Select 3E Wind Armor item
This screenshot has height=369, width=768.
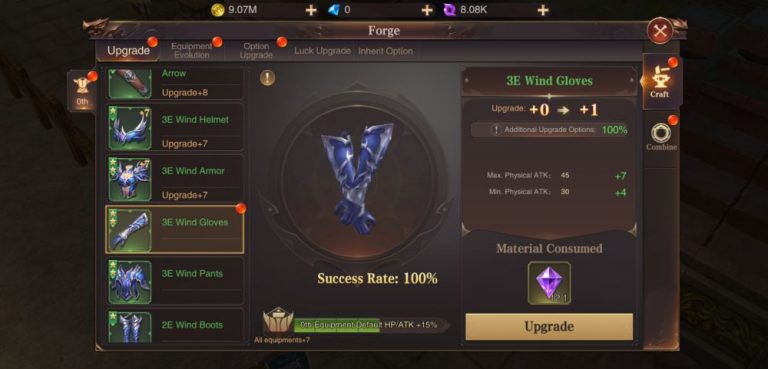[175, 178]
